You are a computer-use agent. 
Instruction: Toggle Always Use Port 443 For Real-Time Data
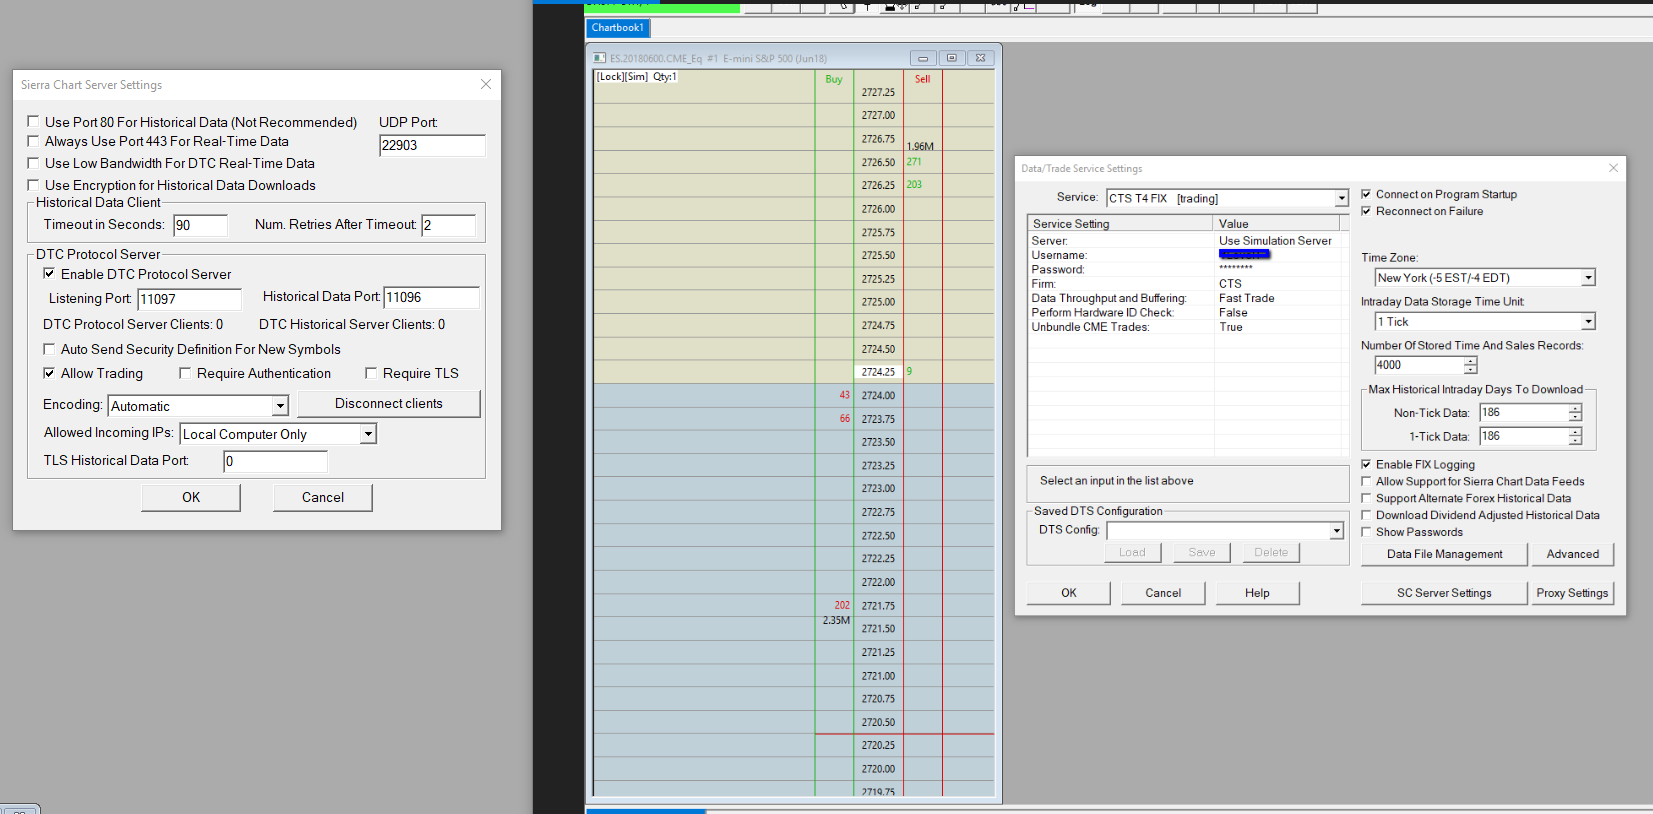pos(33,141)
